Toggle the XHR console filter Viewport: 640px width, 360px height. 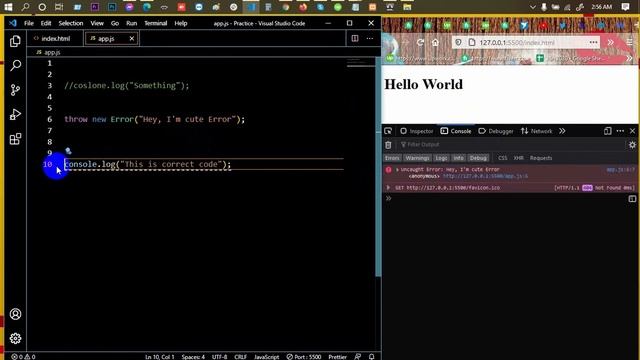[518, 158]
